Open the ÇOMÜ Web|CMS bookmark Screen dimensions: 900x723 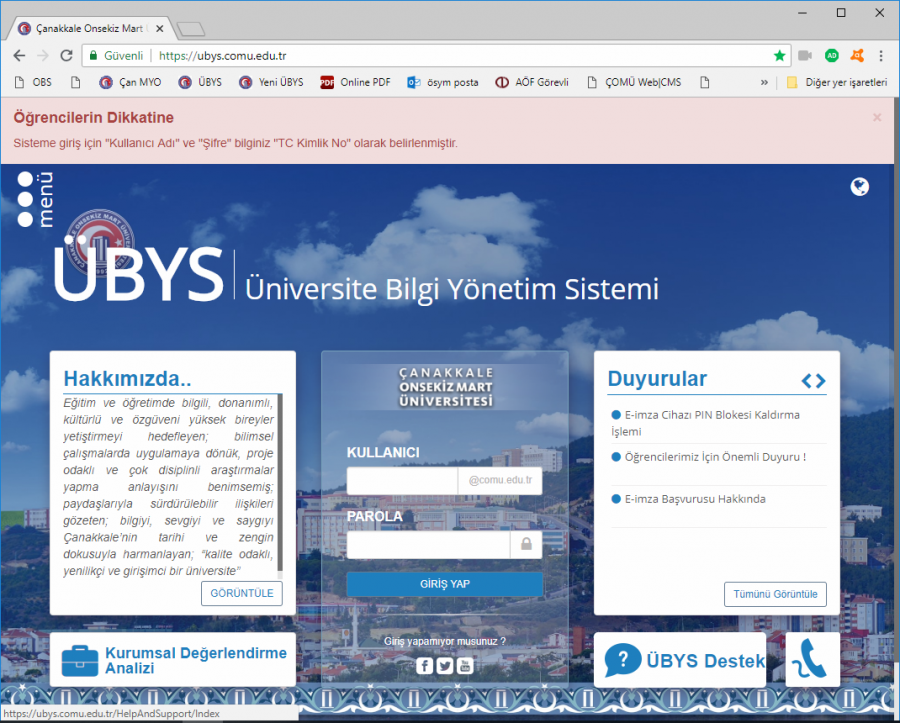pos(634,83)
